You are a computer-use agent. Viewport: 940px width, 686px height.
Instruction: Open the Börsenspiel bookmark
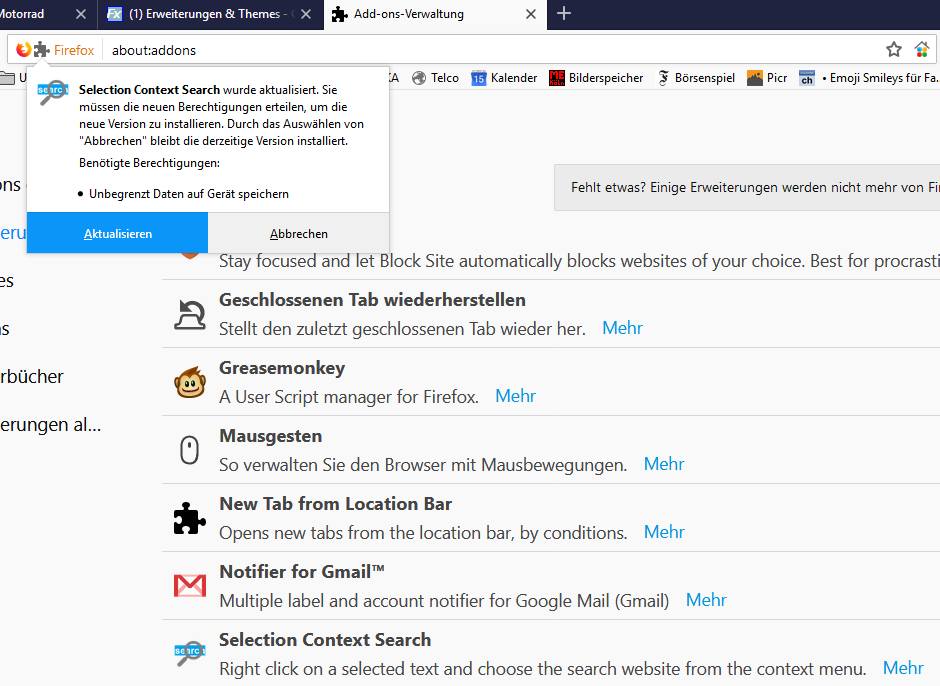pos(697,78)
